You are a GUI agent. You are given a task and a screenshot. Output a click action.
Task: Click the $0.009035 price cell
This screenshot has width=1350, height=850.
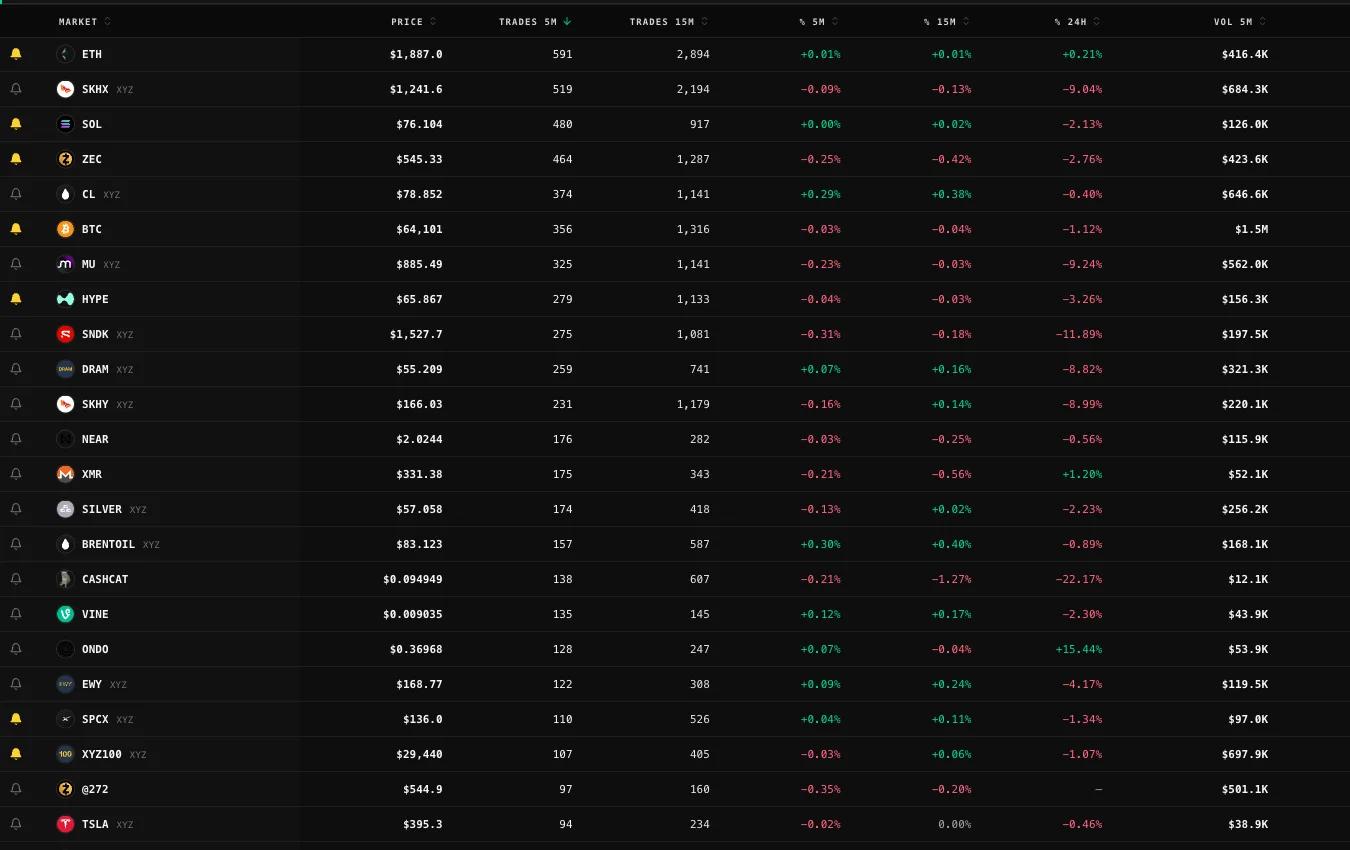(x=413, y=614)
